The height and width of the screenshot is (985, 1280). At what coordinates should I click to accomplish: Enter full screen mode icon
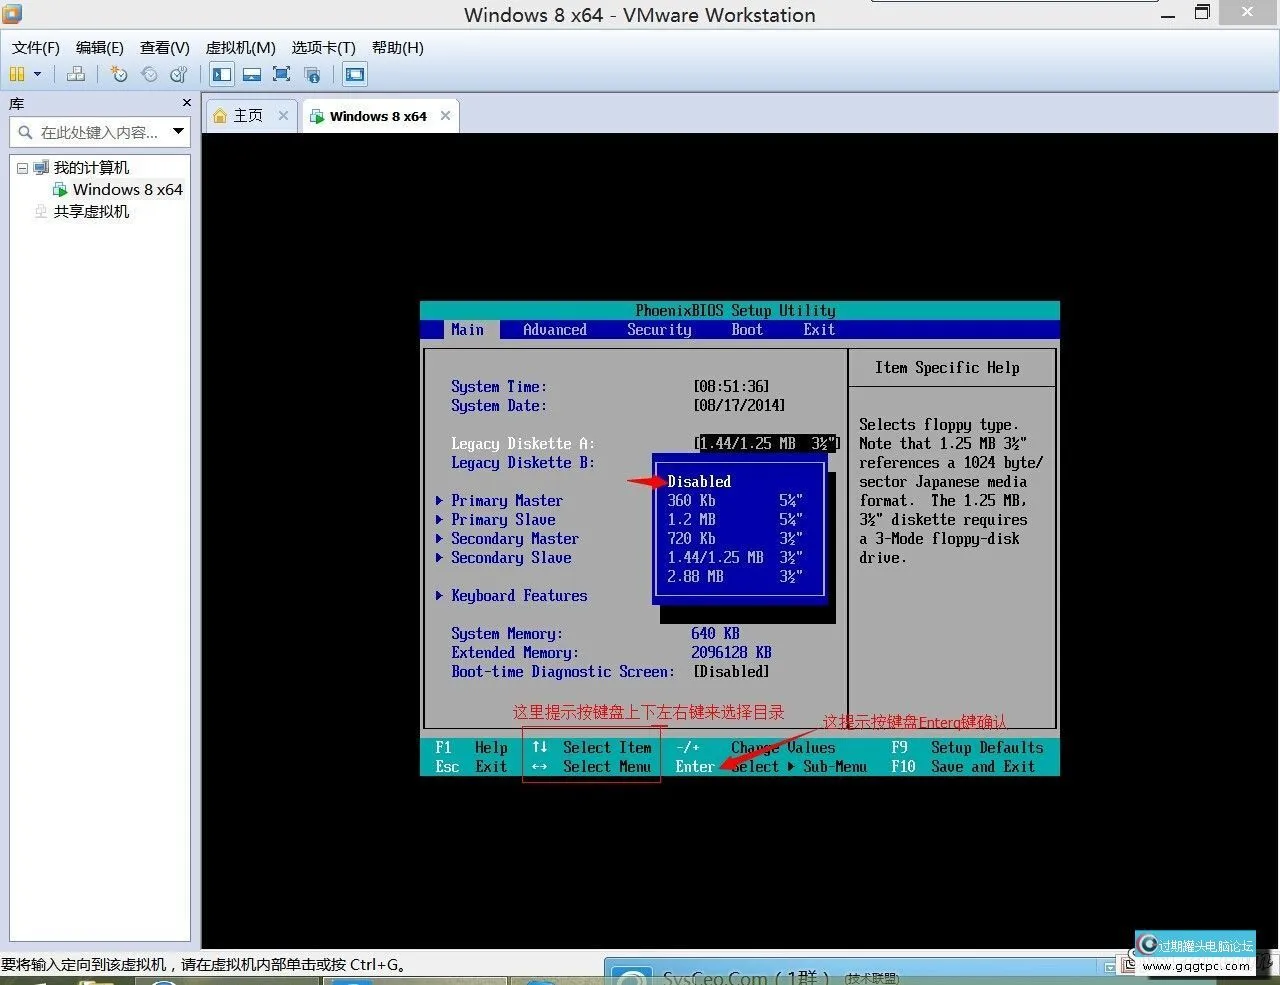(x=282, y=74)
